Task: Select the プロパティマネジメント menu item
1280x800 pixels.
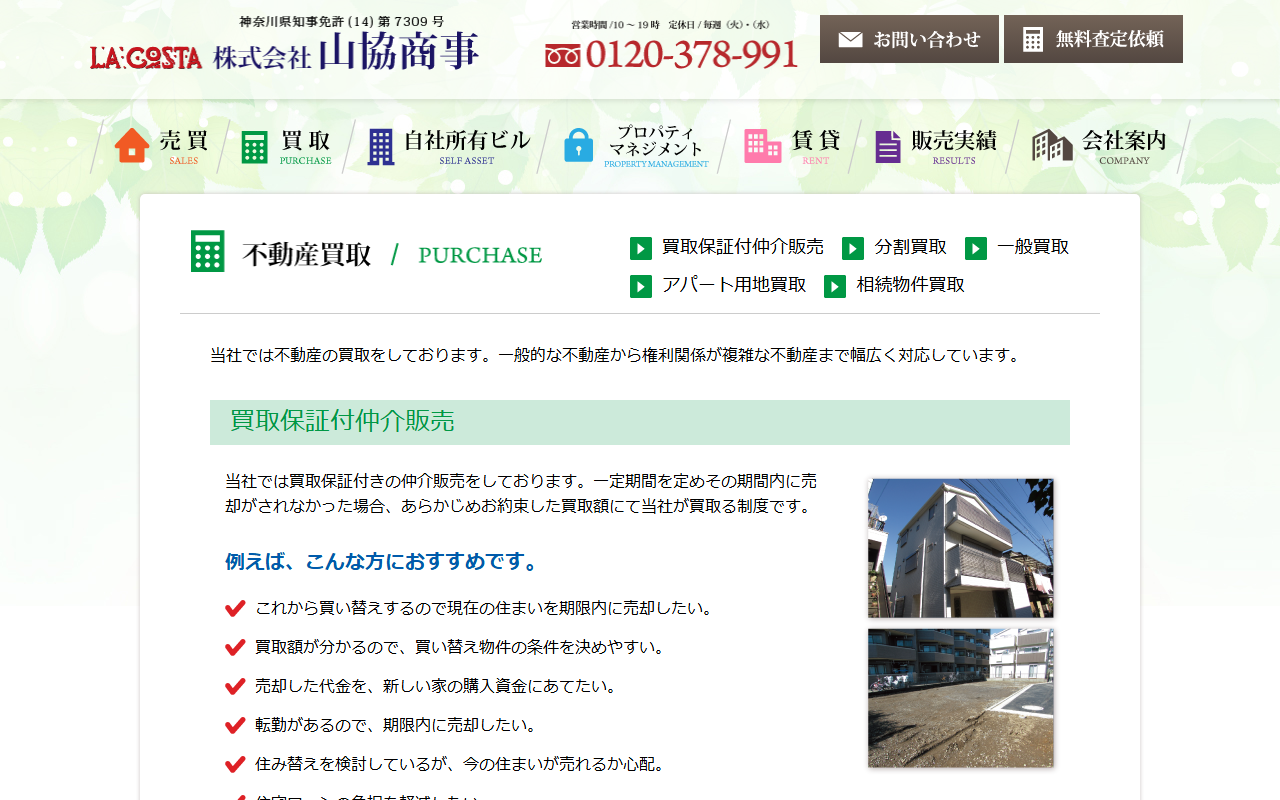Action: (x=636, y=146)
